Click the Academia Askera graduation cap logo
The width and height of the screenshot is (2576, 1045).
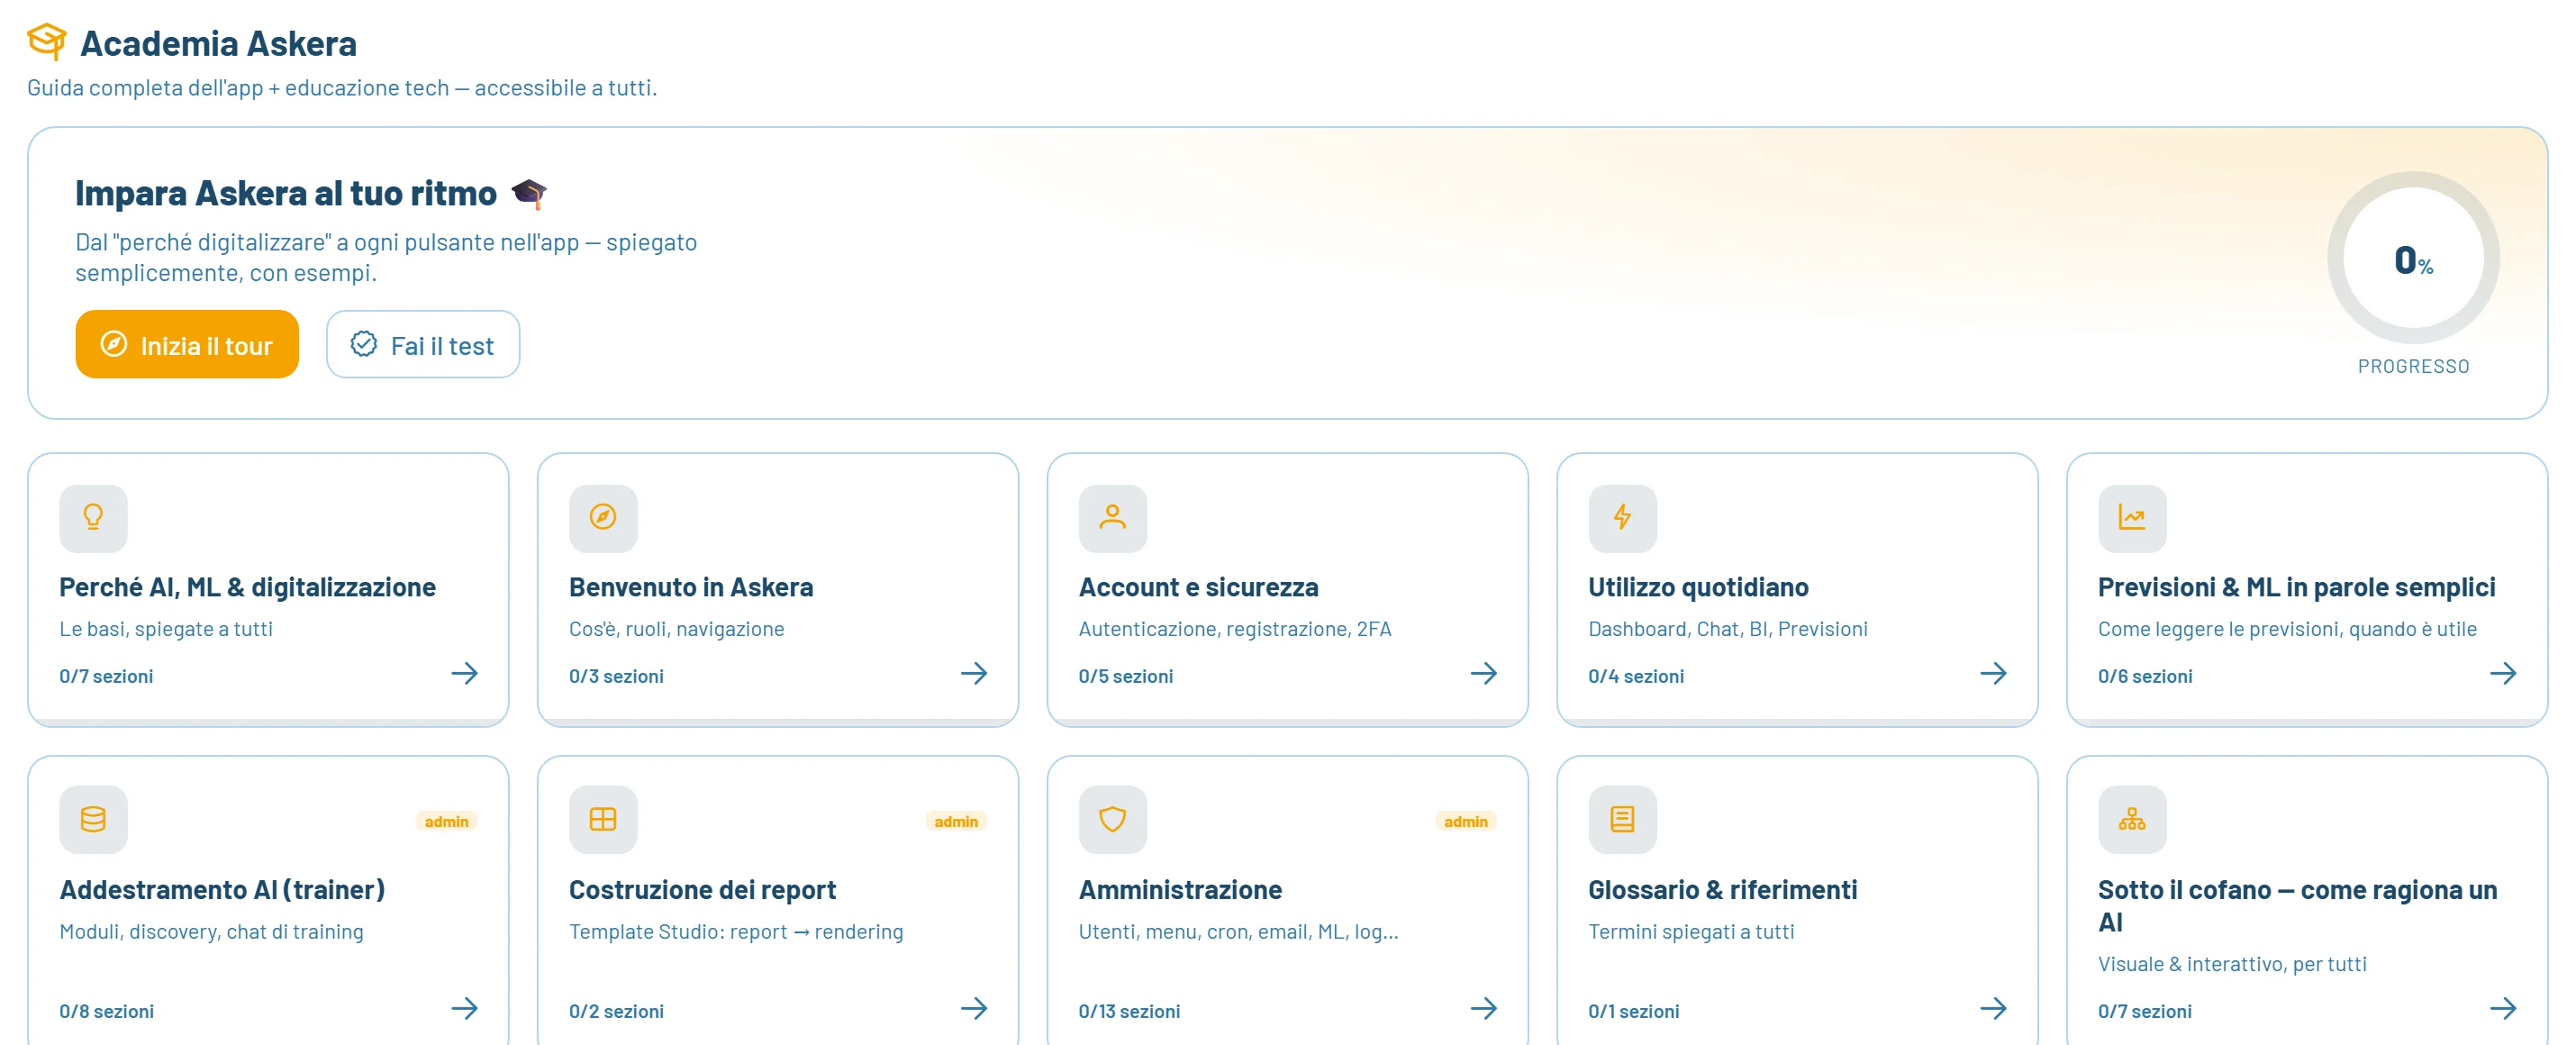click(x=46, y=41)
